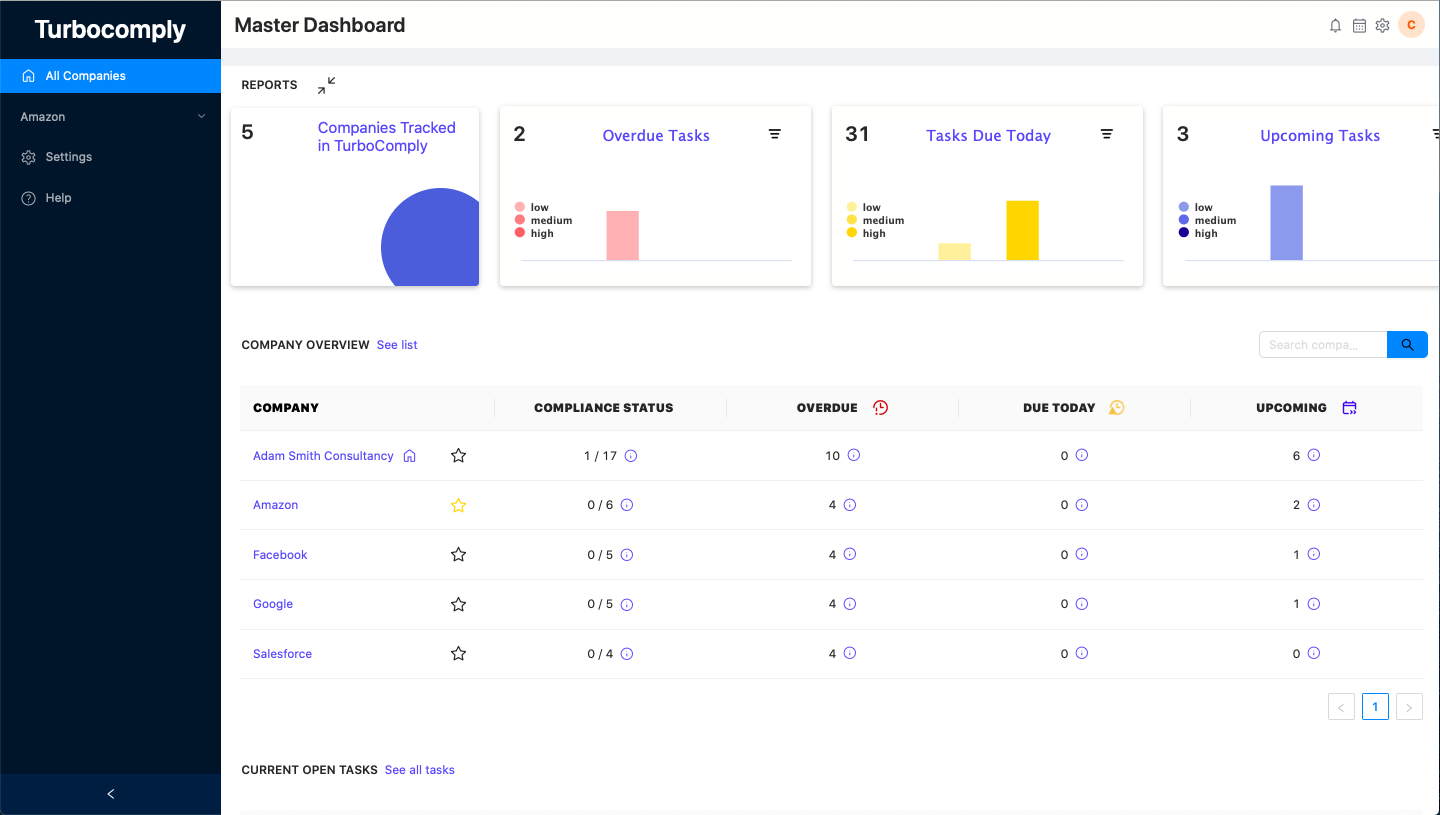
Task: Star the Salesforce company
Action: tap(458, 653)
